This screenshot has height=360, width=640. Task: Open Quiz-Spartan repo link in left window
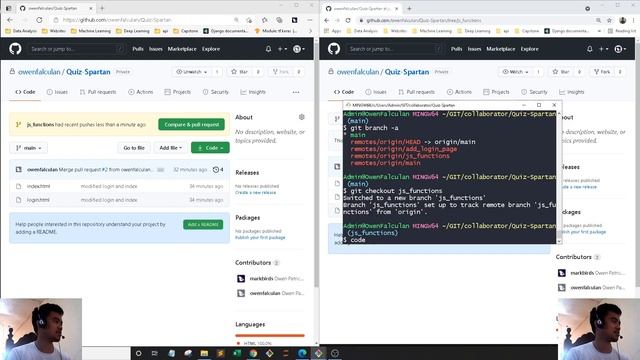point(88,72)
